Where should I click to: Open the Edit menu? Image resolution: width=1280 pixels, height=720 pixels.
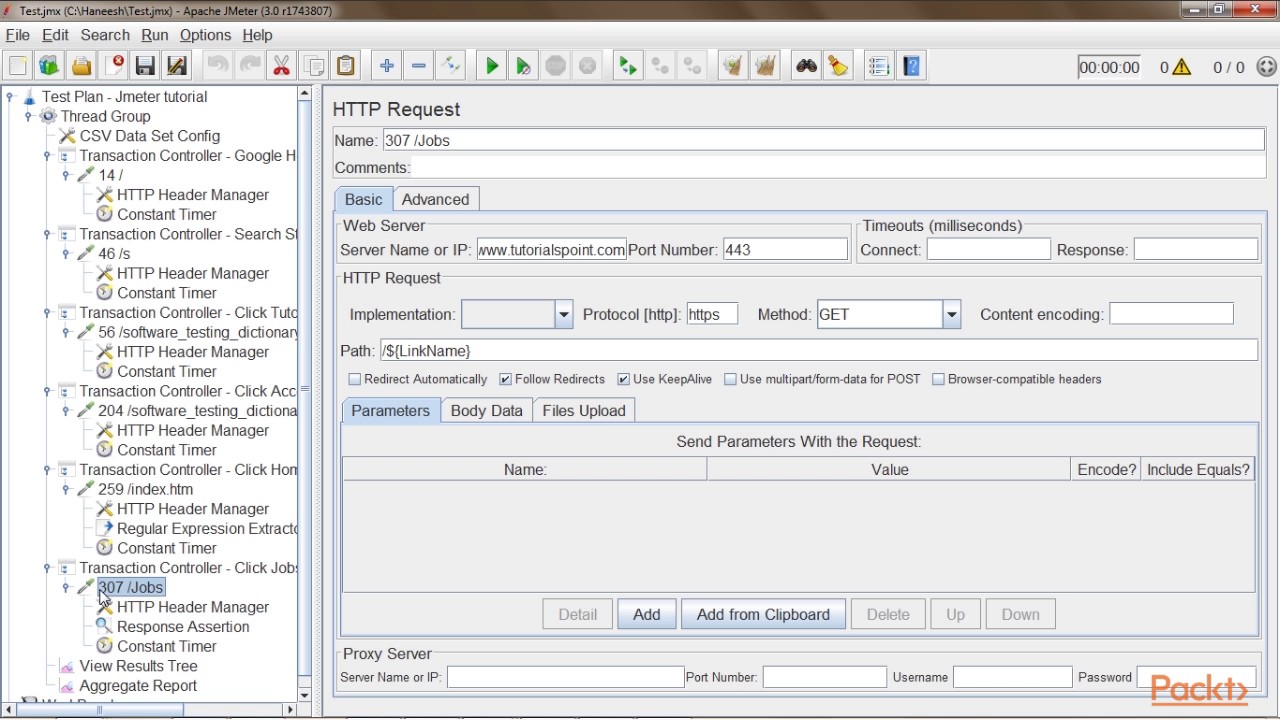[55, 35]
